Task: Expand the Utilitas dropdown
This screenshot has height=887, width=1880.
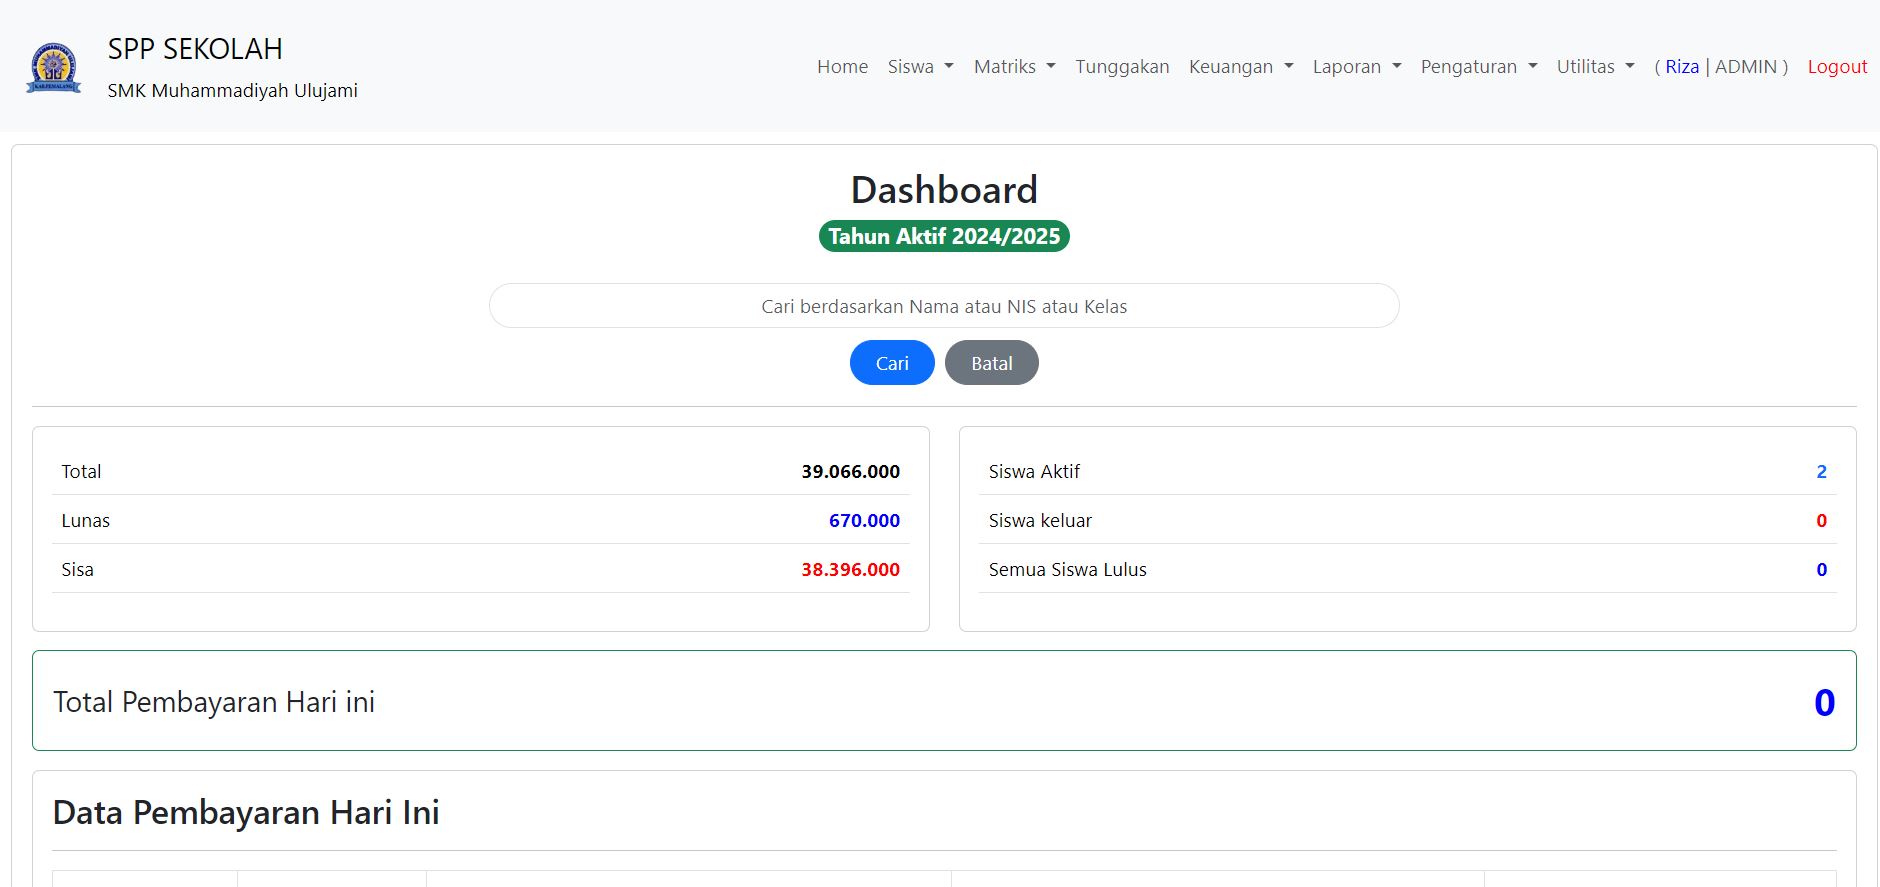Action: click(x=1595, y=67)
